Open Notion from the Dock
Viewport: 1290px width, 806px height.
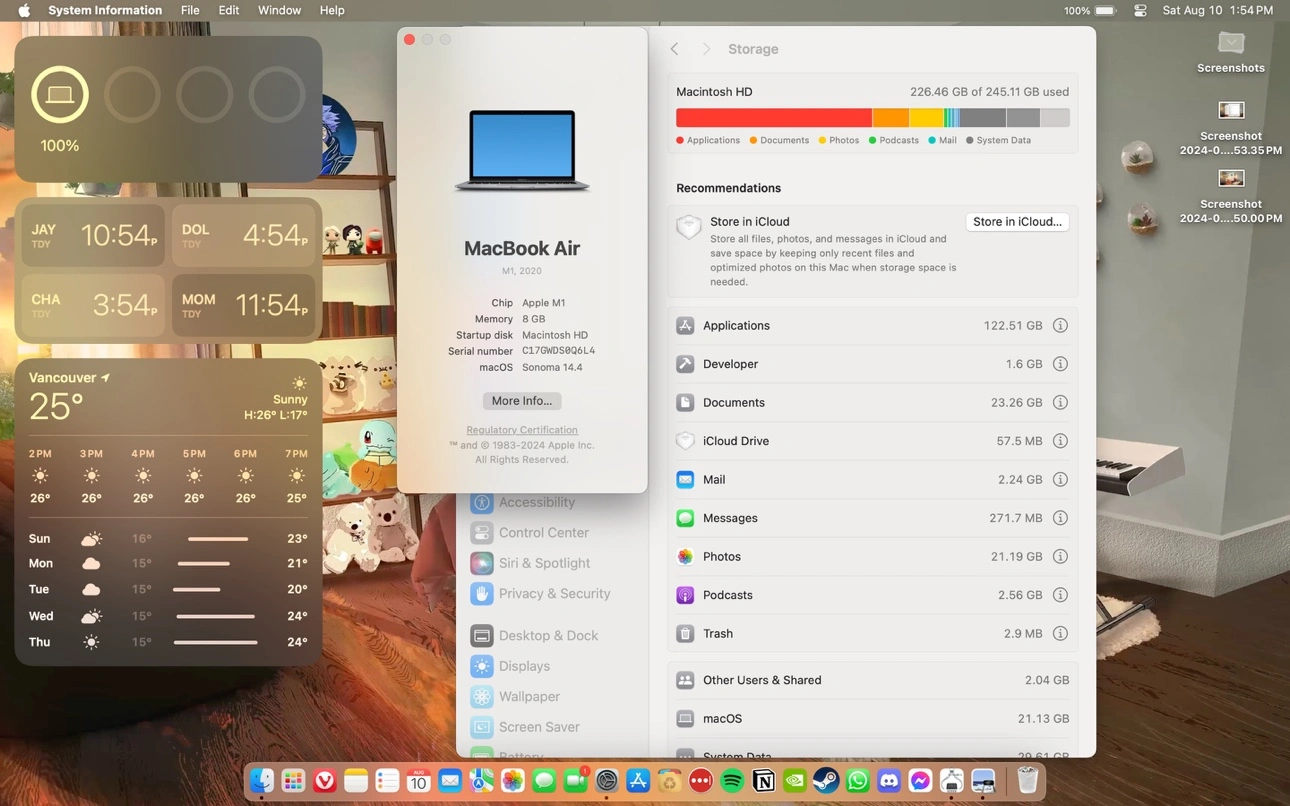click(764, 780)
